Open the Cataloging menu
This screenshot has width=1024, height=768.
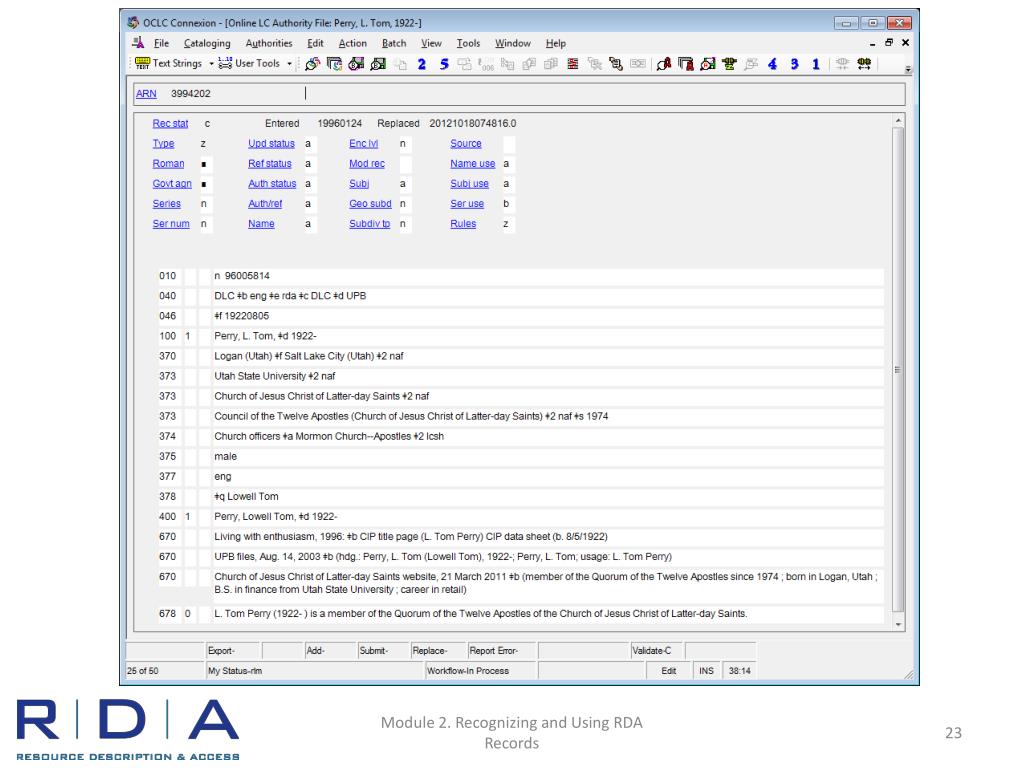click(x=207, y=43)
